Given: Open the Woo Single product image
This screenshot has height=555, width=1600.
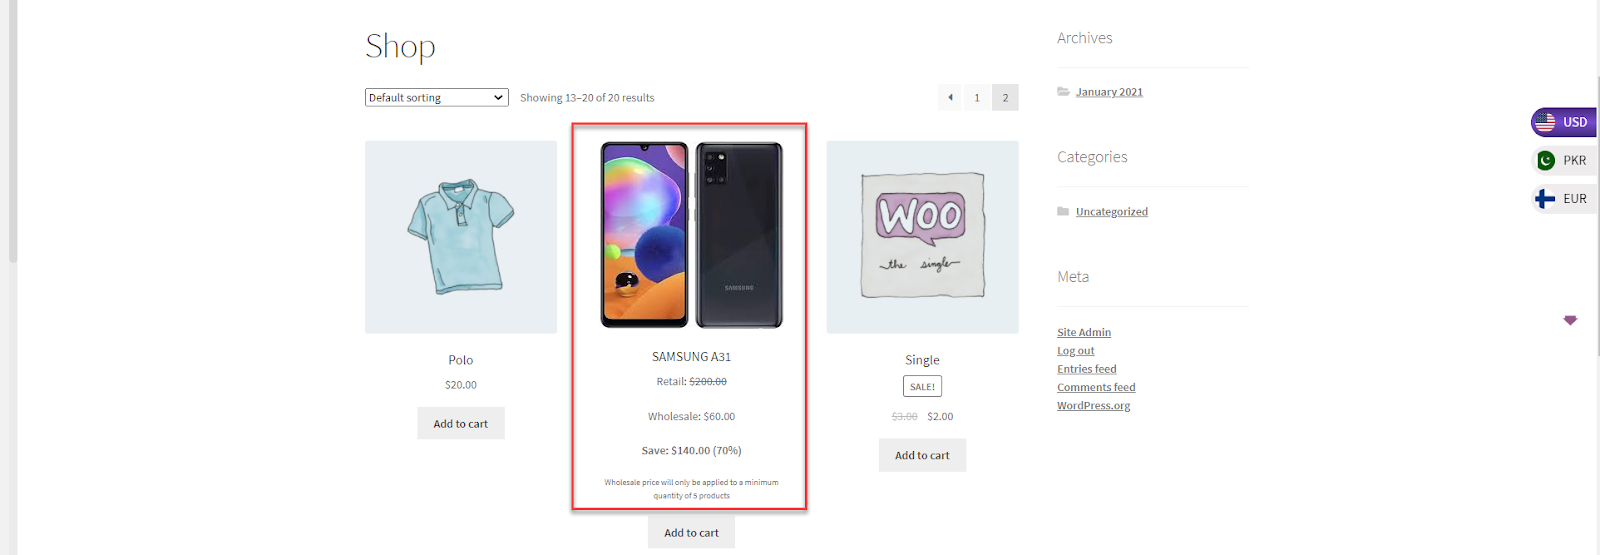Looking at the screenshot, I should pyautogui.click(x=922, y=237).
